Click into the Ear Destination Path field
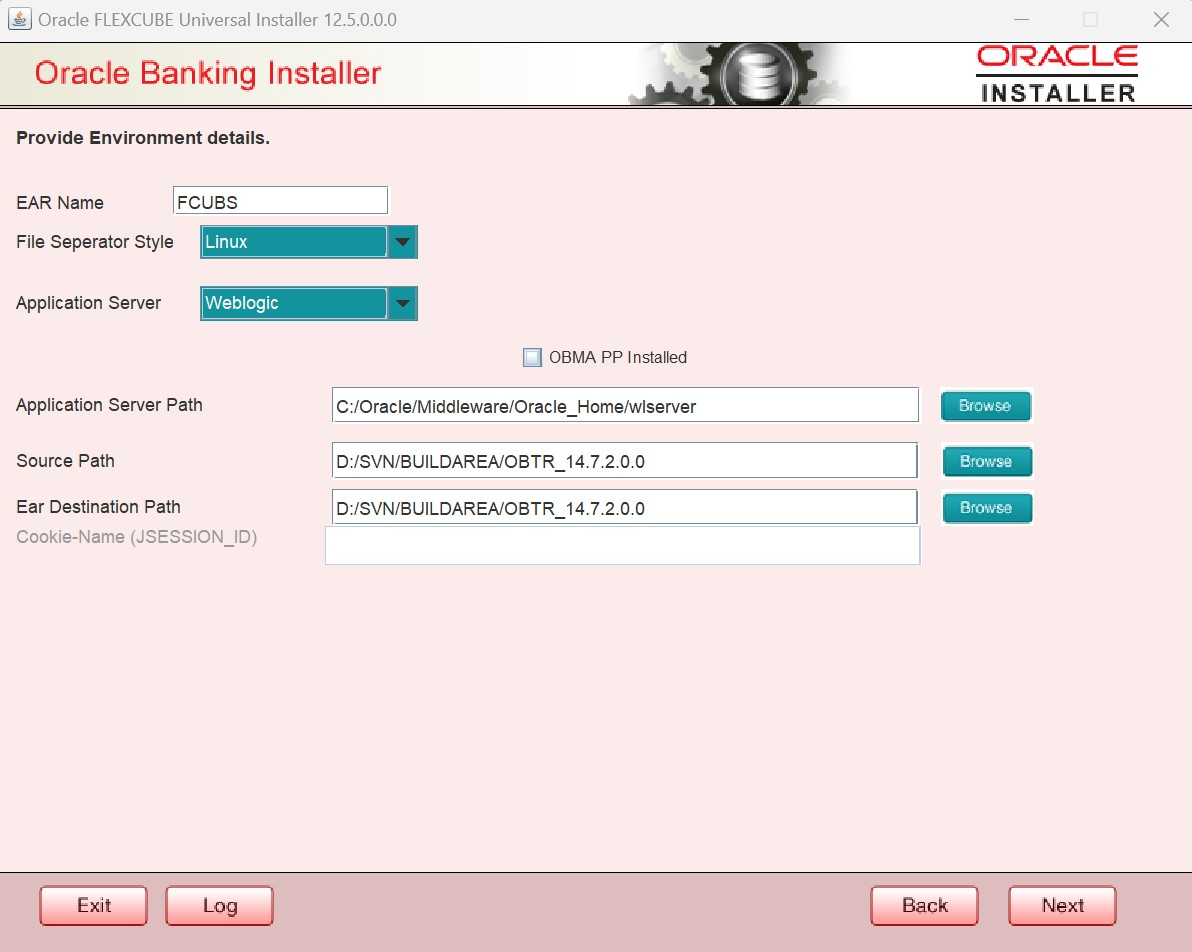1192x952 pixels. (x=625, y=507)
